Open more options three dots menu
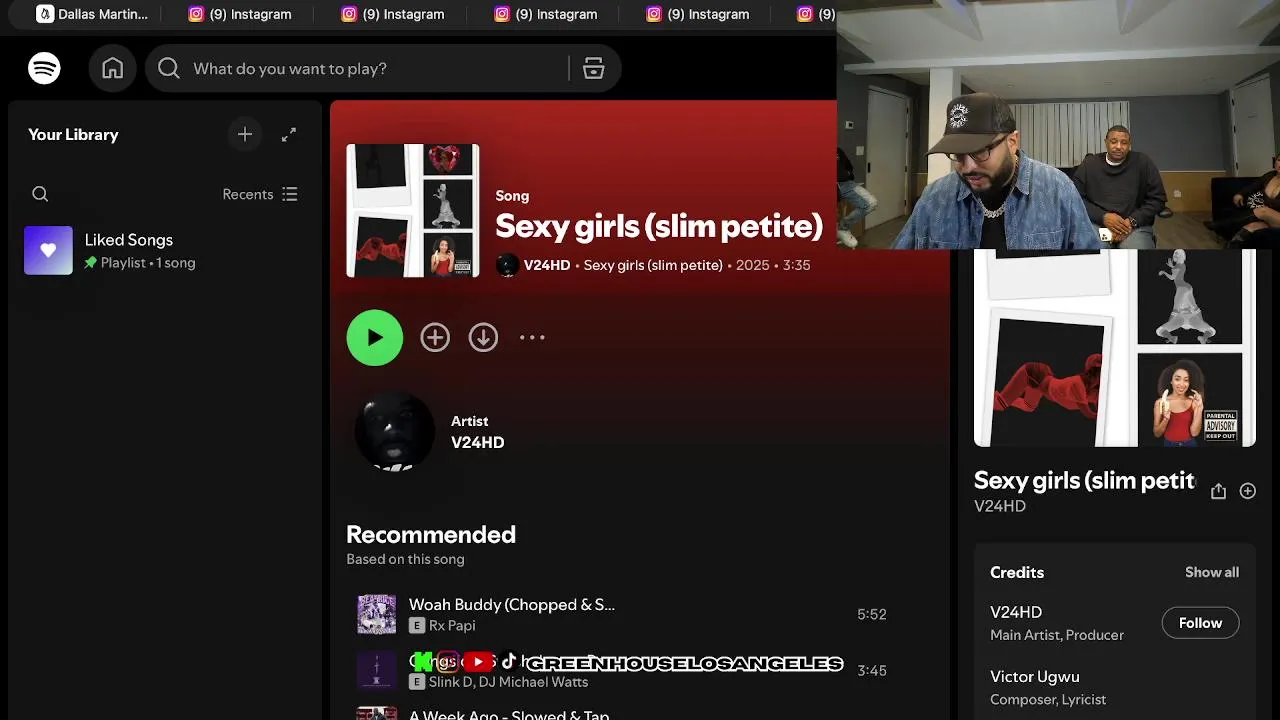The image size is (1280, 720). pyautogui.click(x=532, y=338)
